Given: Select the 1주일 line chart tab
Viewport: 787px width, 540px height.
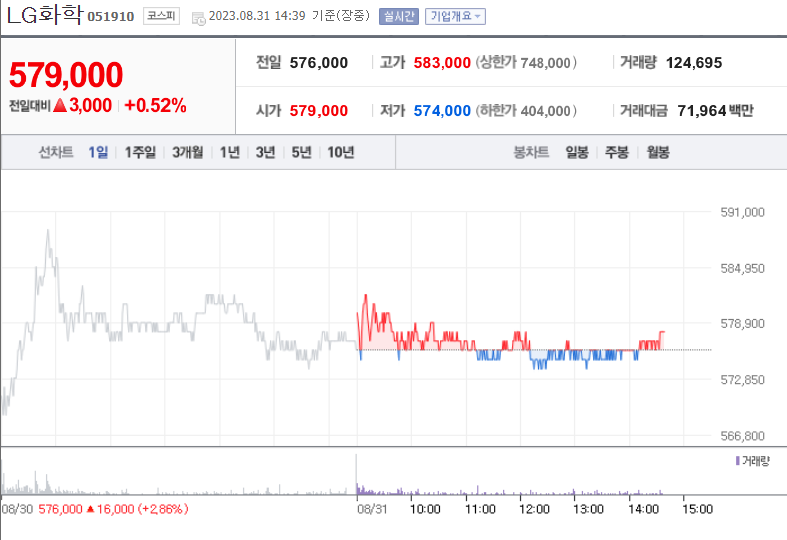Looking at the screenshot, I should (140, 152).
